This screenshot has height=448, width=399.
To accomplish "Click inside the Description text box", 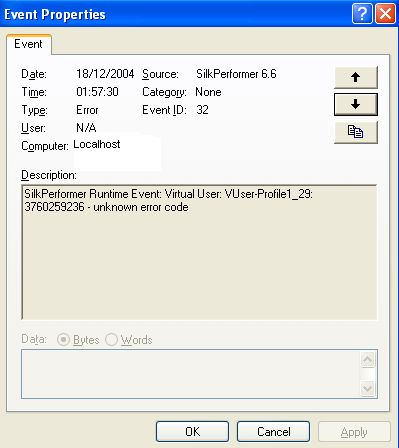I will point(199,252).
